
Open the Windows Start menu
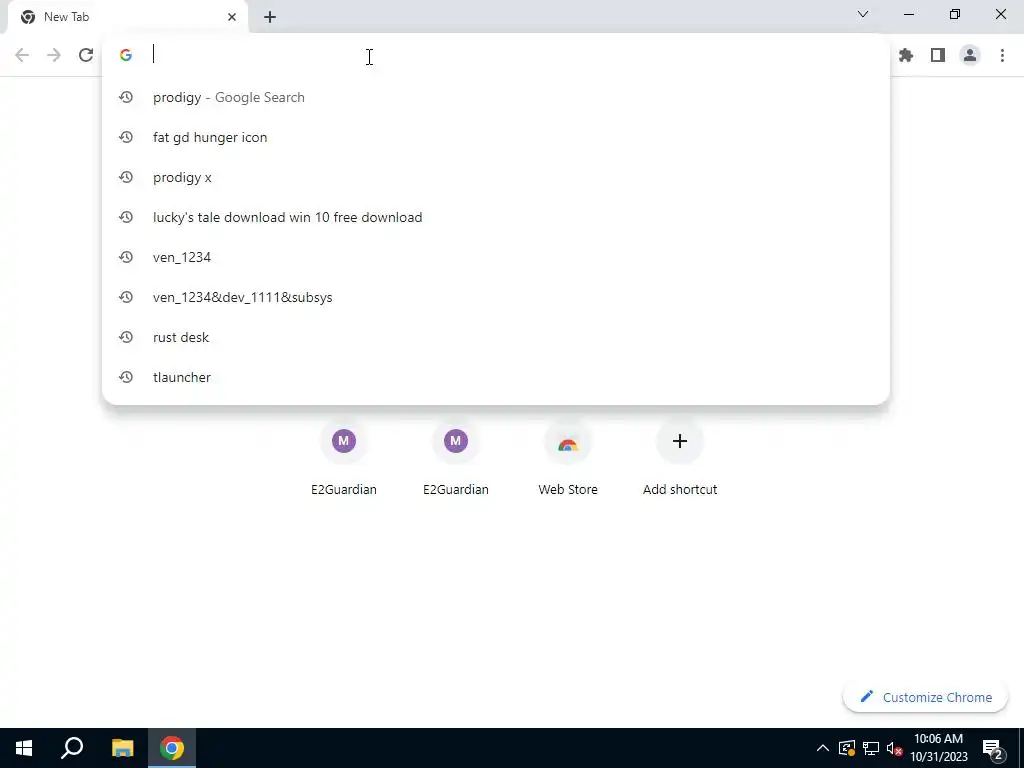tap(24, 748)
